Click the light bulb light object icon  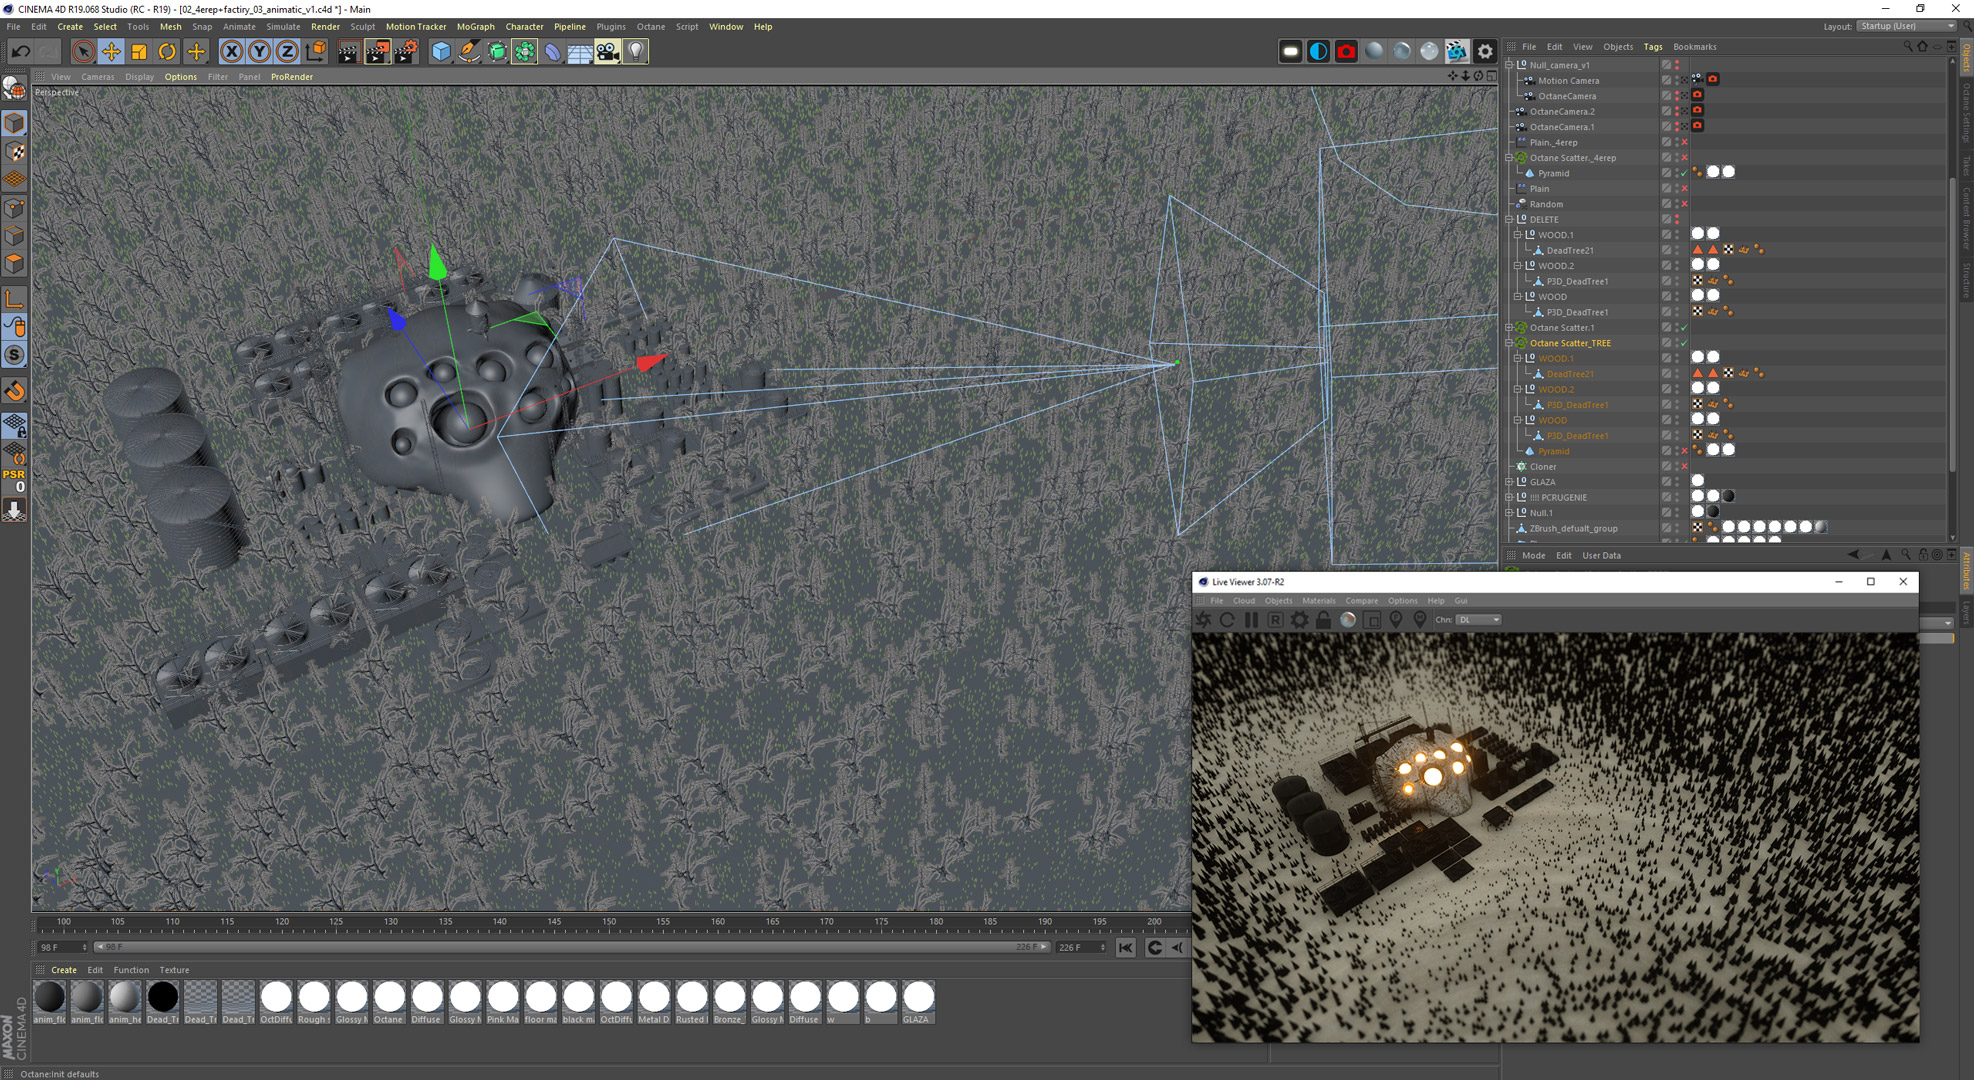coord(636,51)
